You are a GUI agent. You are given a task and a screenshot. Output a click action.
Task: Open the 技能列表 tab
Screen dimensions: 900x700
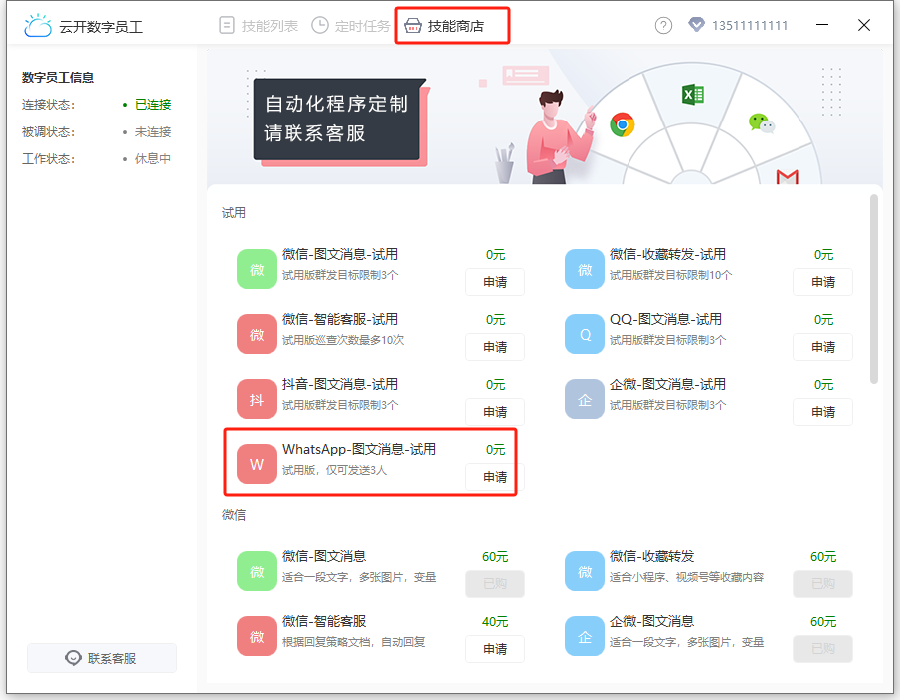258,26
